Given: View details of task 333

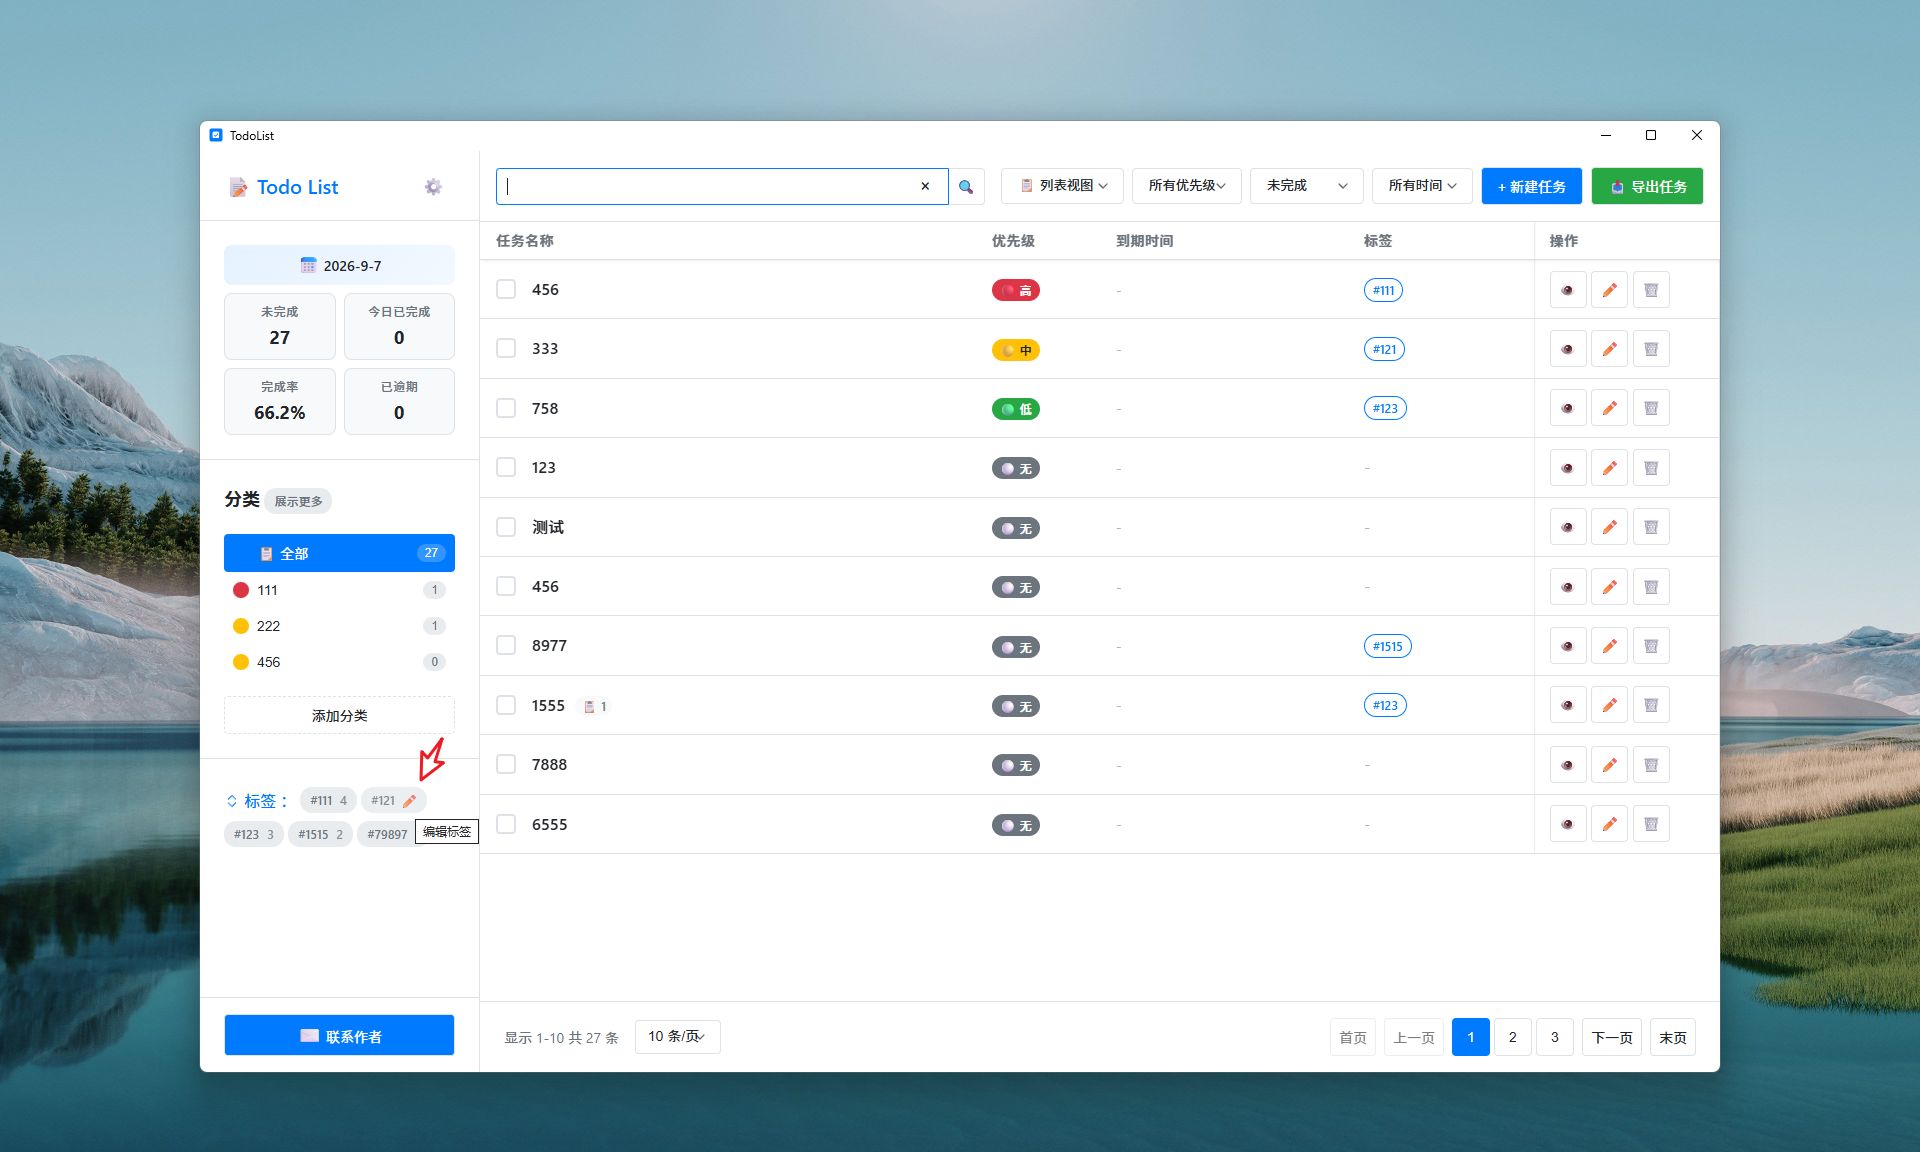Looking at the screenshot, I should [1568, 349].
